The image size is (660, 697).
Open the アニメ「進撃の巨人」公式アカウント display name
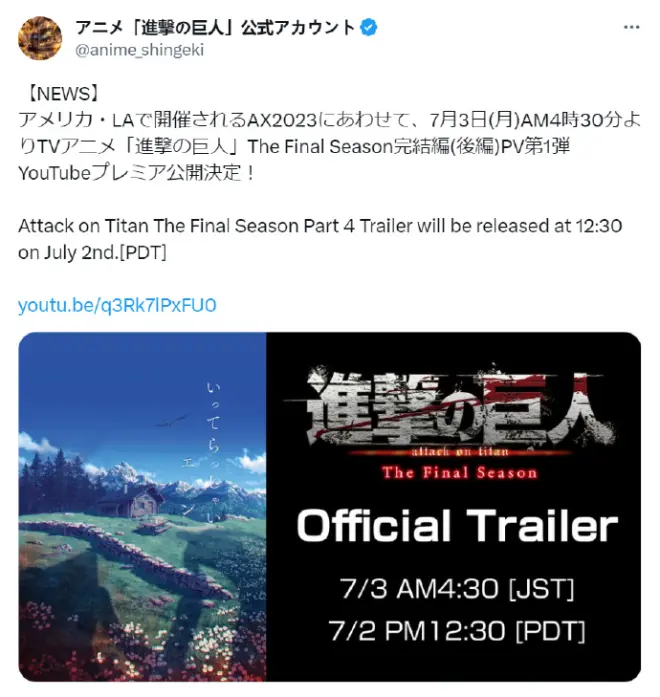click(215, 28)
